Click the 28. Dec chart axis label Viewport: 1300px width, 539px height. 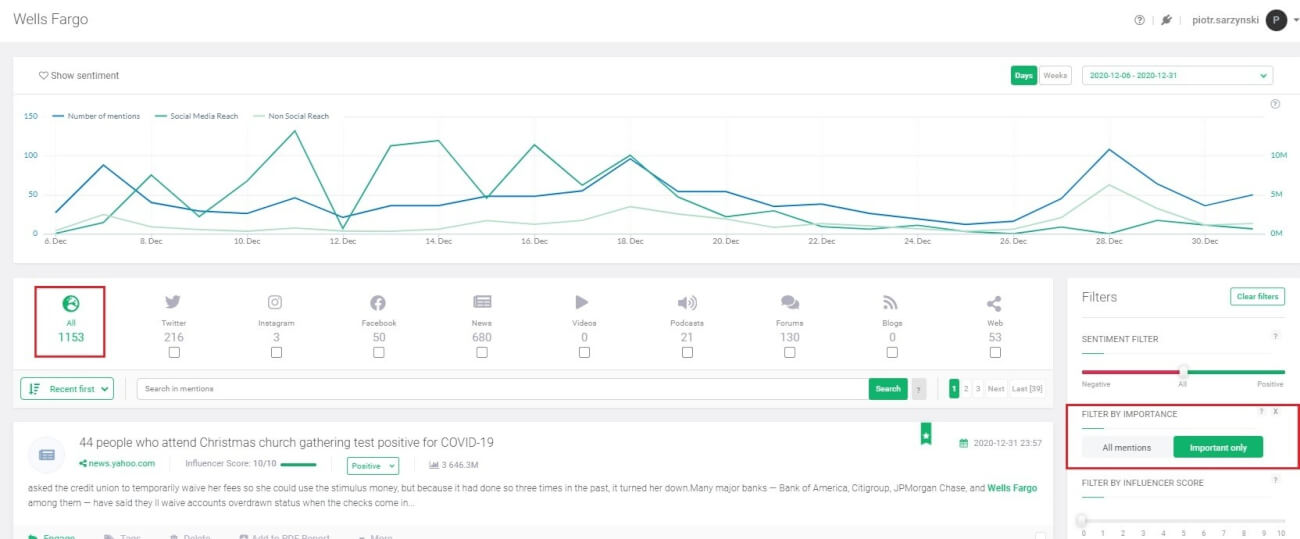pyautogui.click(x=1109, y=241)
